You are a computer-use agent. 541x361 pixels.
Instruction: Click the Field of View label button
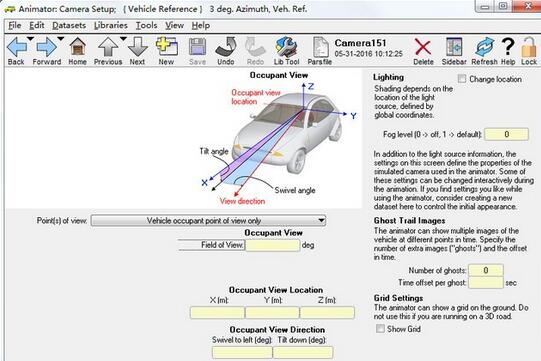tap(211, 245)
